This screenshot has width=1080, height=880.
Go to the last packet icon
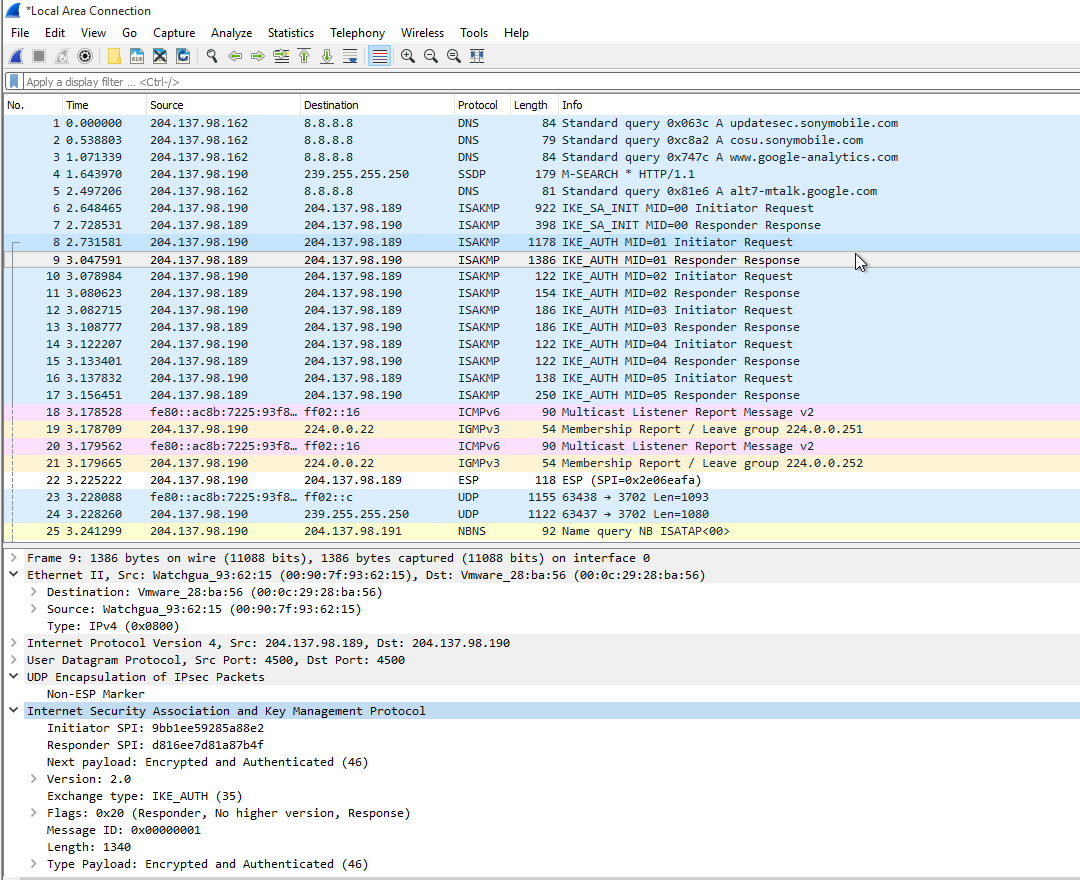[x=327, y=56]
